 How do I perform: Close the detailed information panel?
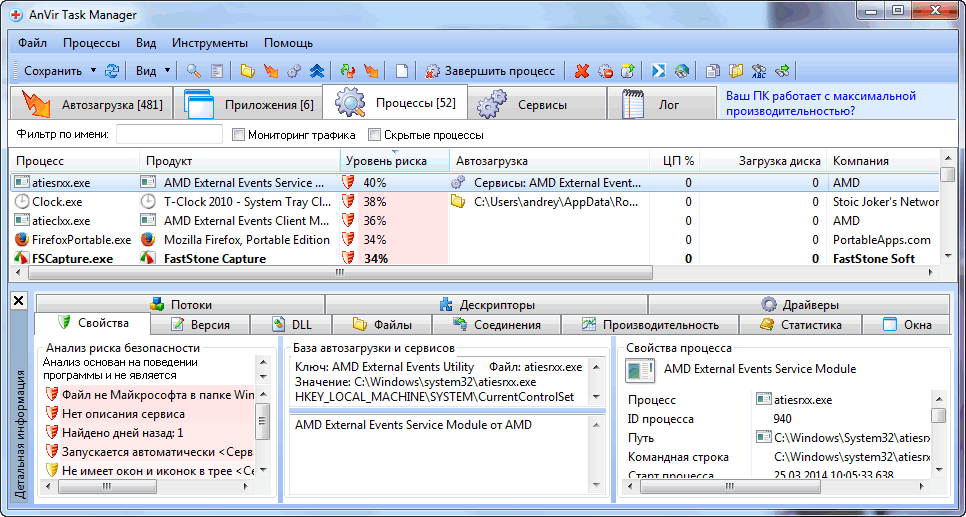tap(18, 300)
